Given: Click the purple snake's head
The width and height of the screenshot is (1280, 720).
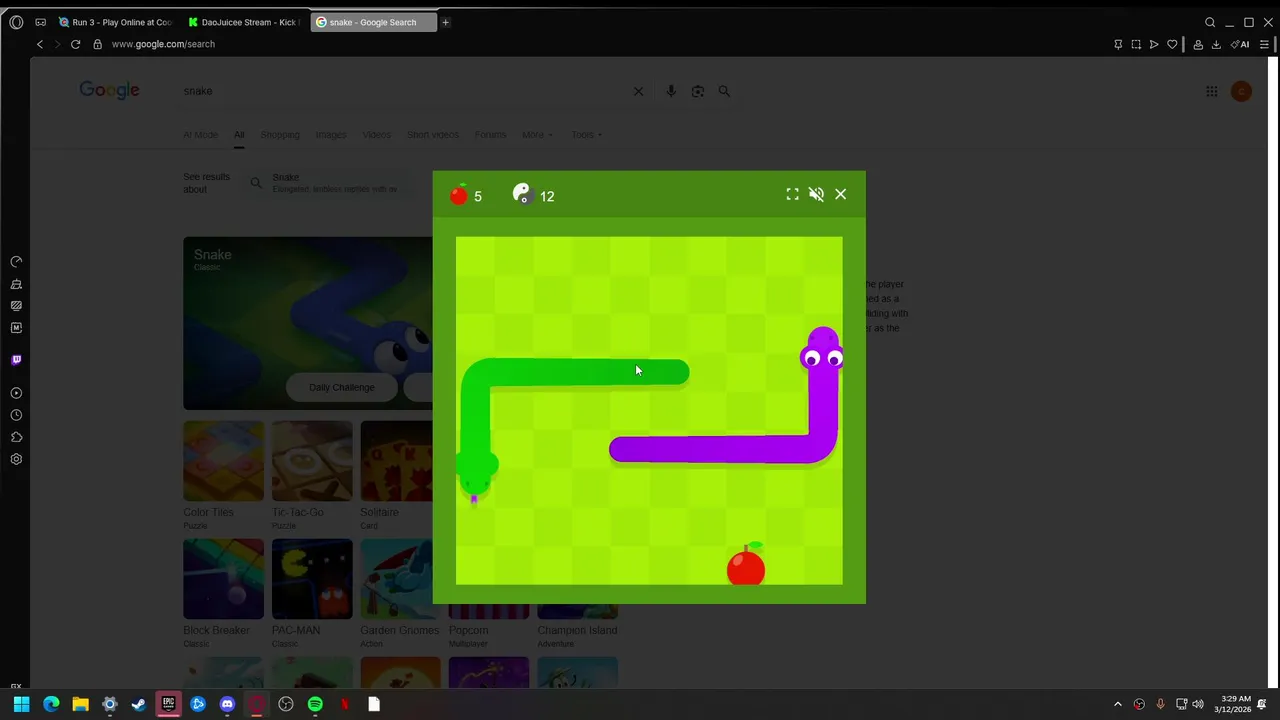Looking at the screenshot, I should 822,351.
